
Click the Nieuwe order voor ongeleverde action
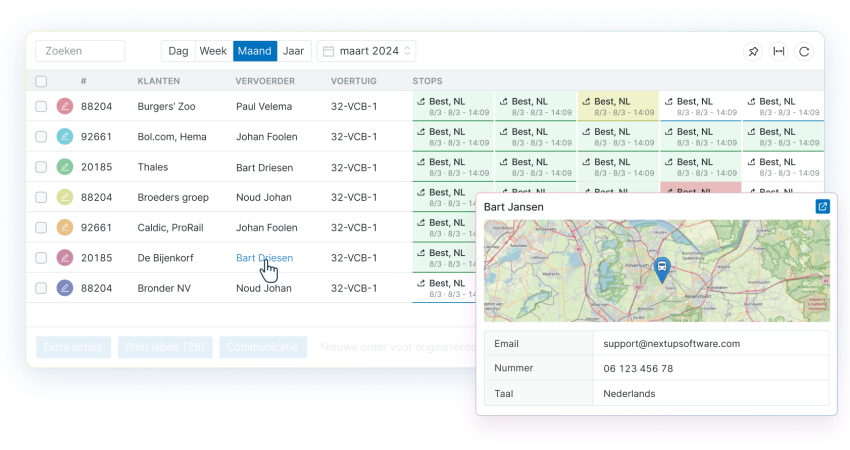[398, 347]
